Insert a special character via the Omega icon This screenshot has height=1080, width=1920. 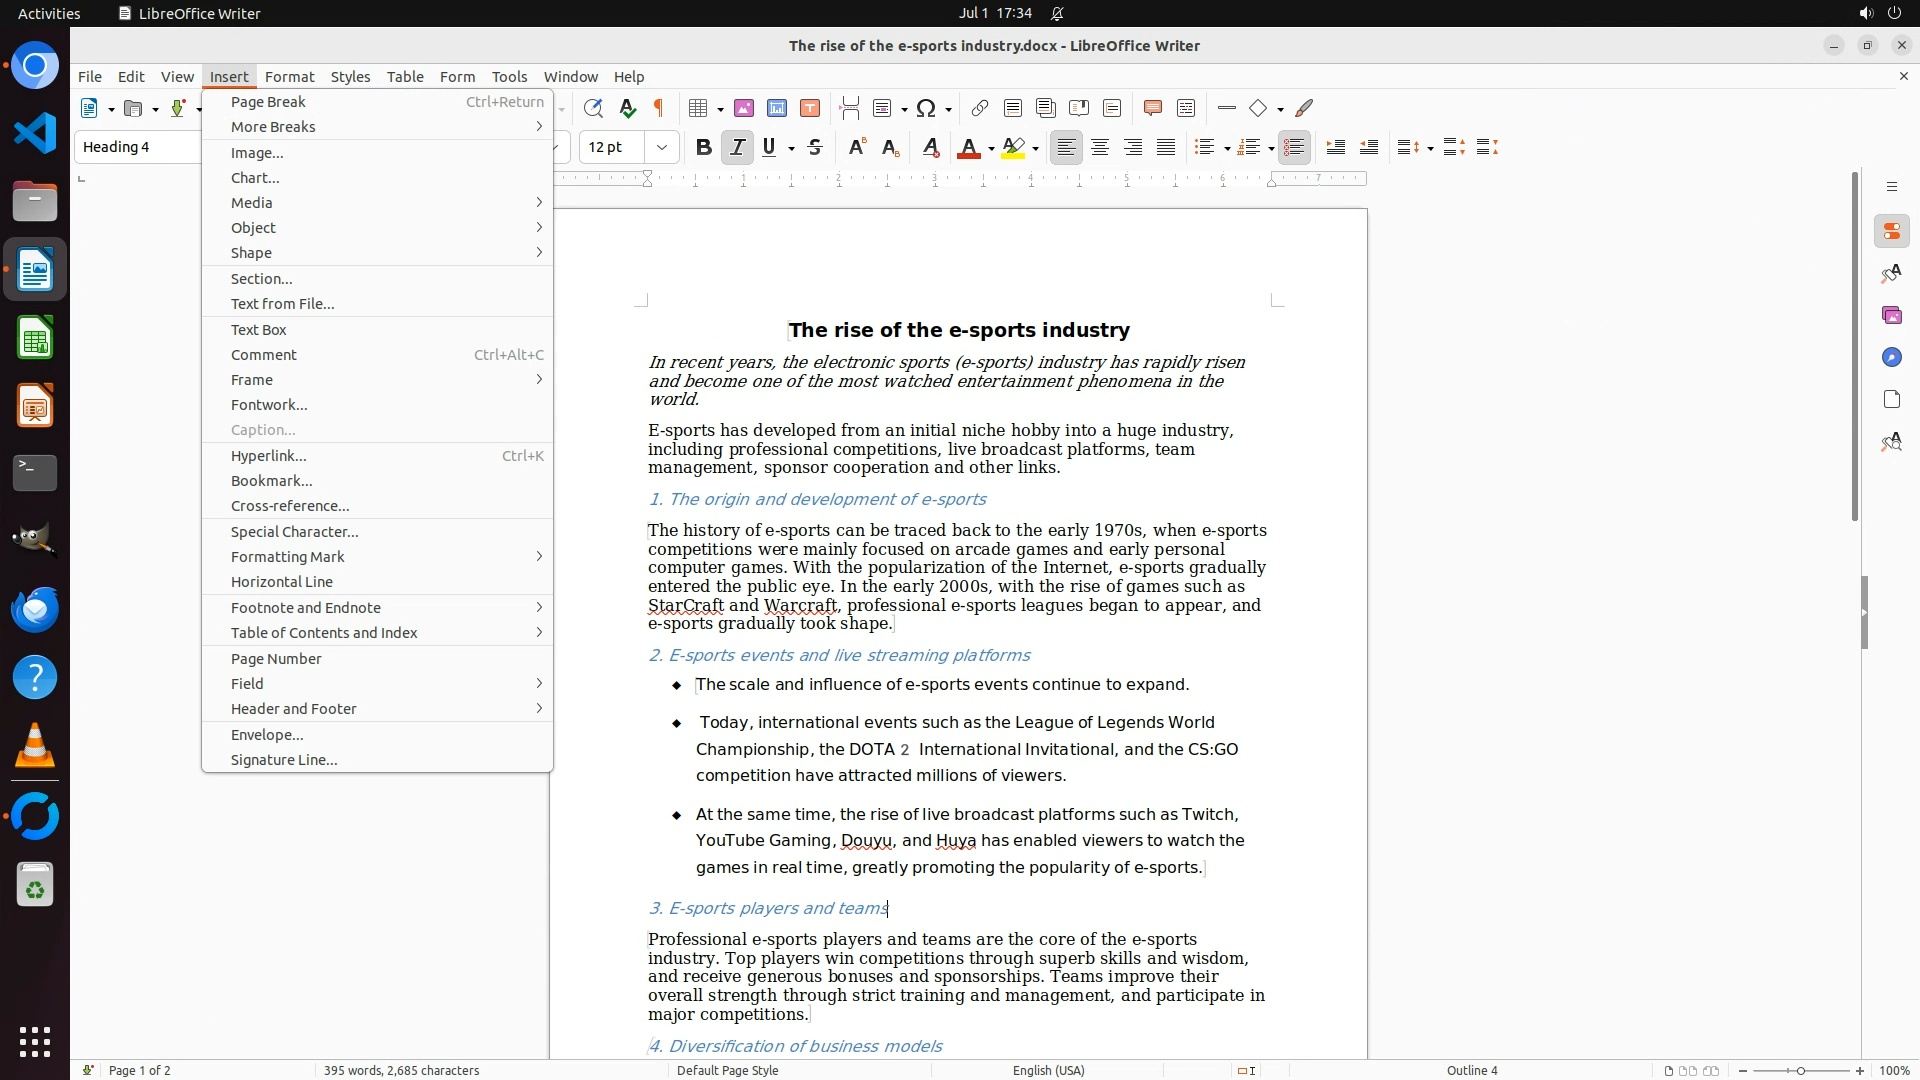(x=926, y=108)
